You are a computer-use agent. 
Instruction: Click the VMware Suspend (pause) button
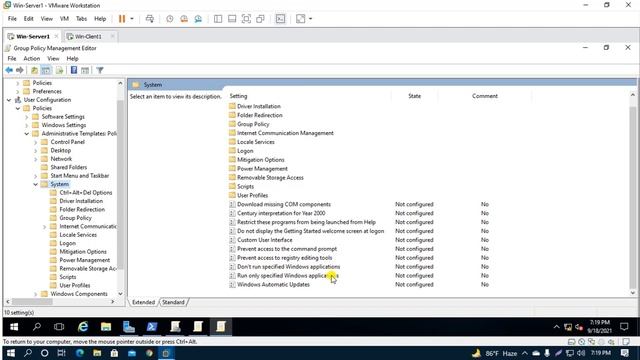(122, 19)
